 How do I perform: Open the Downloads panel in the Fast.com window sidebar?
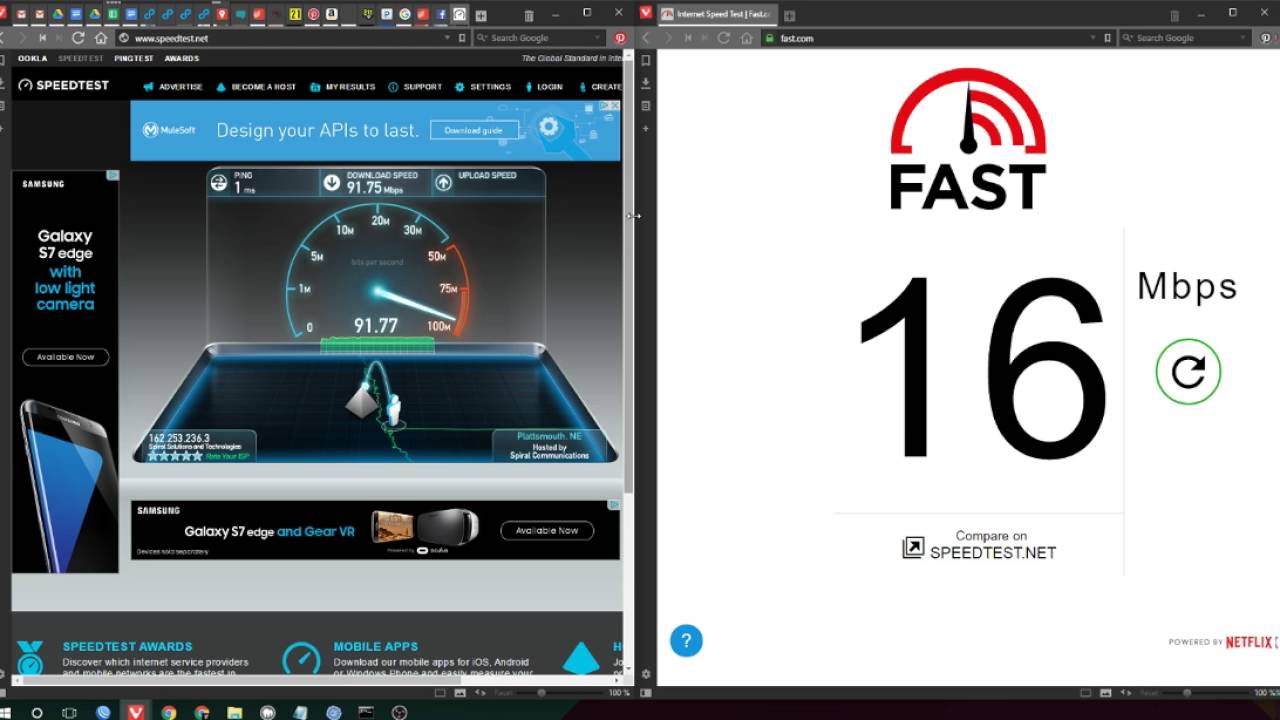[x=646, y=83]
